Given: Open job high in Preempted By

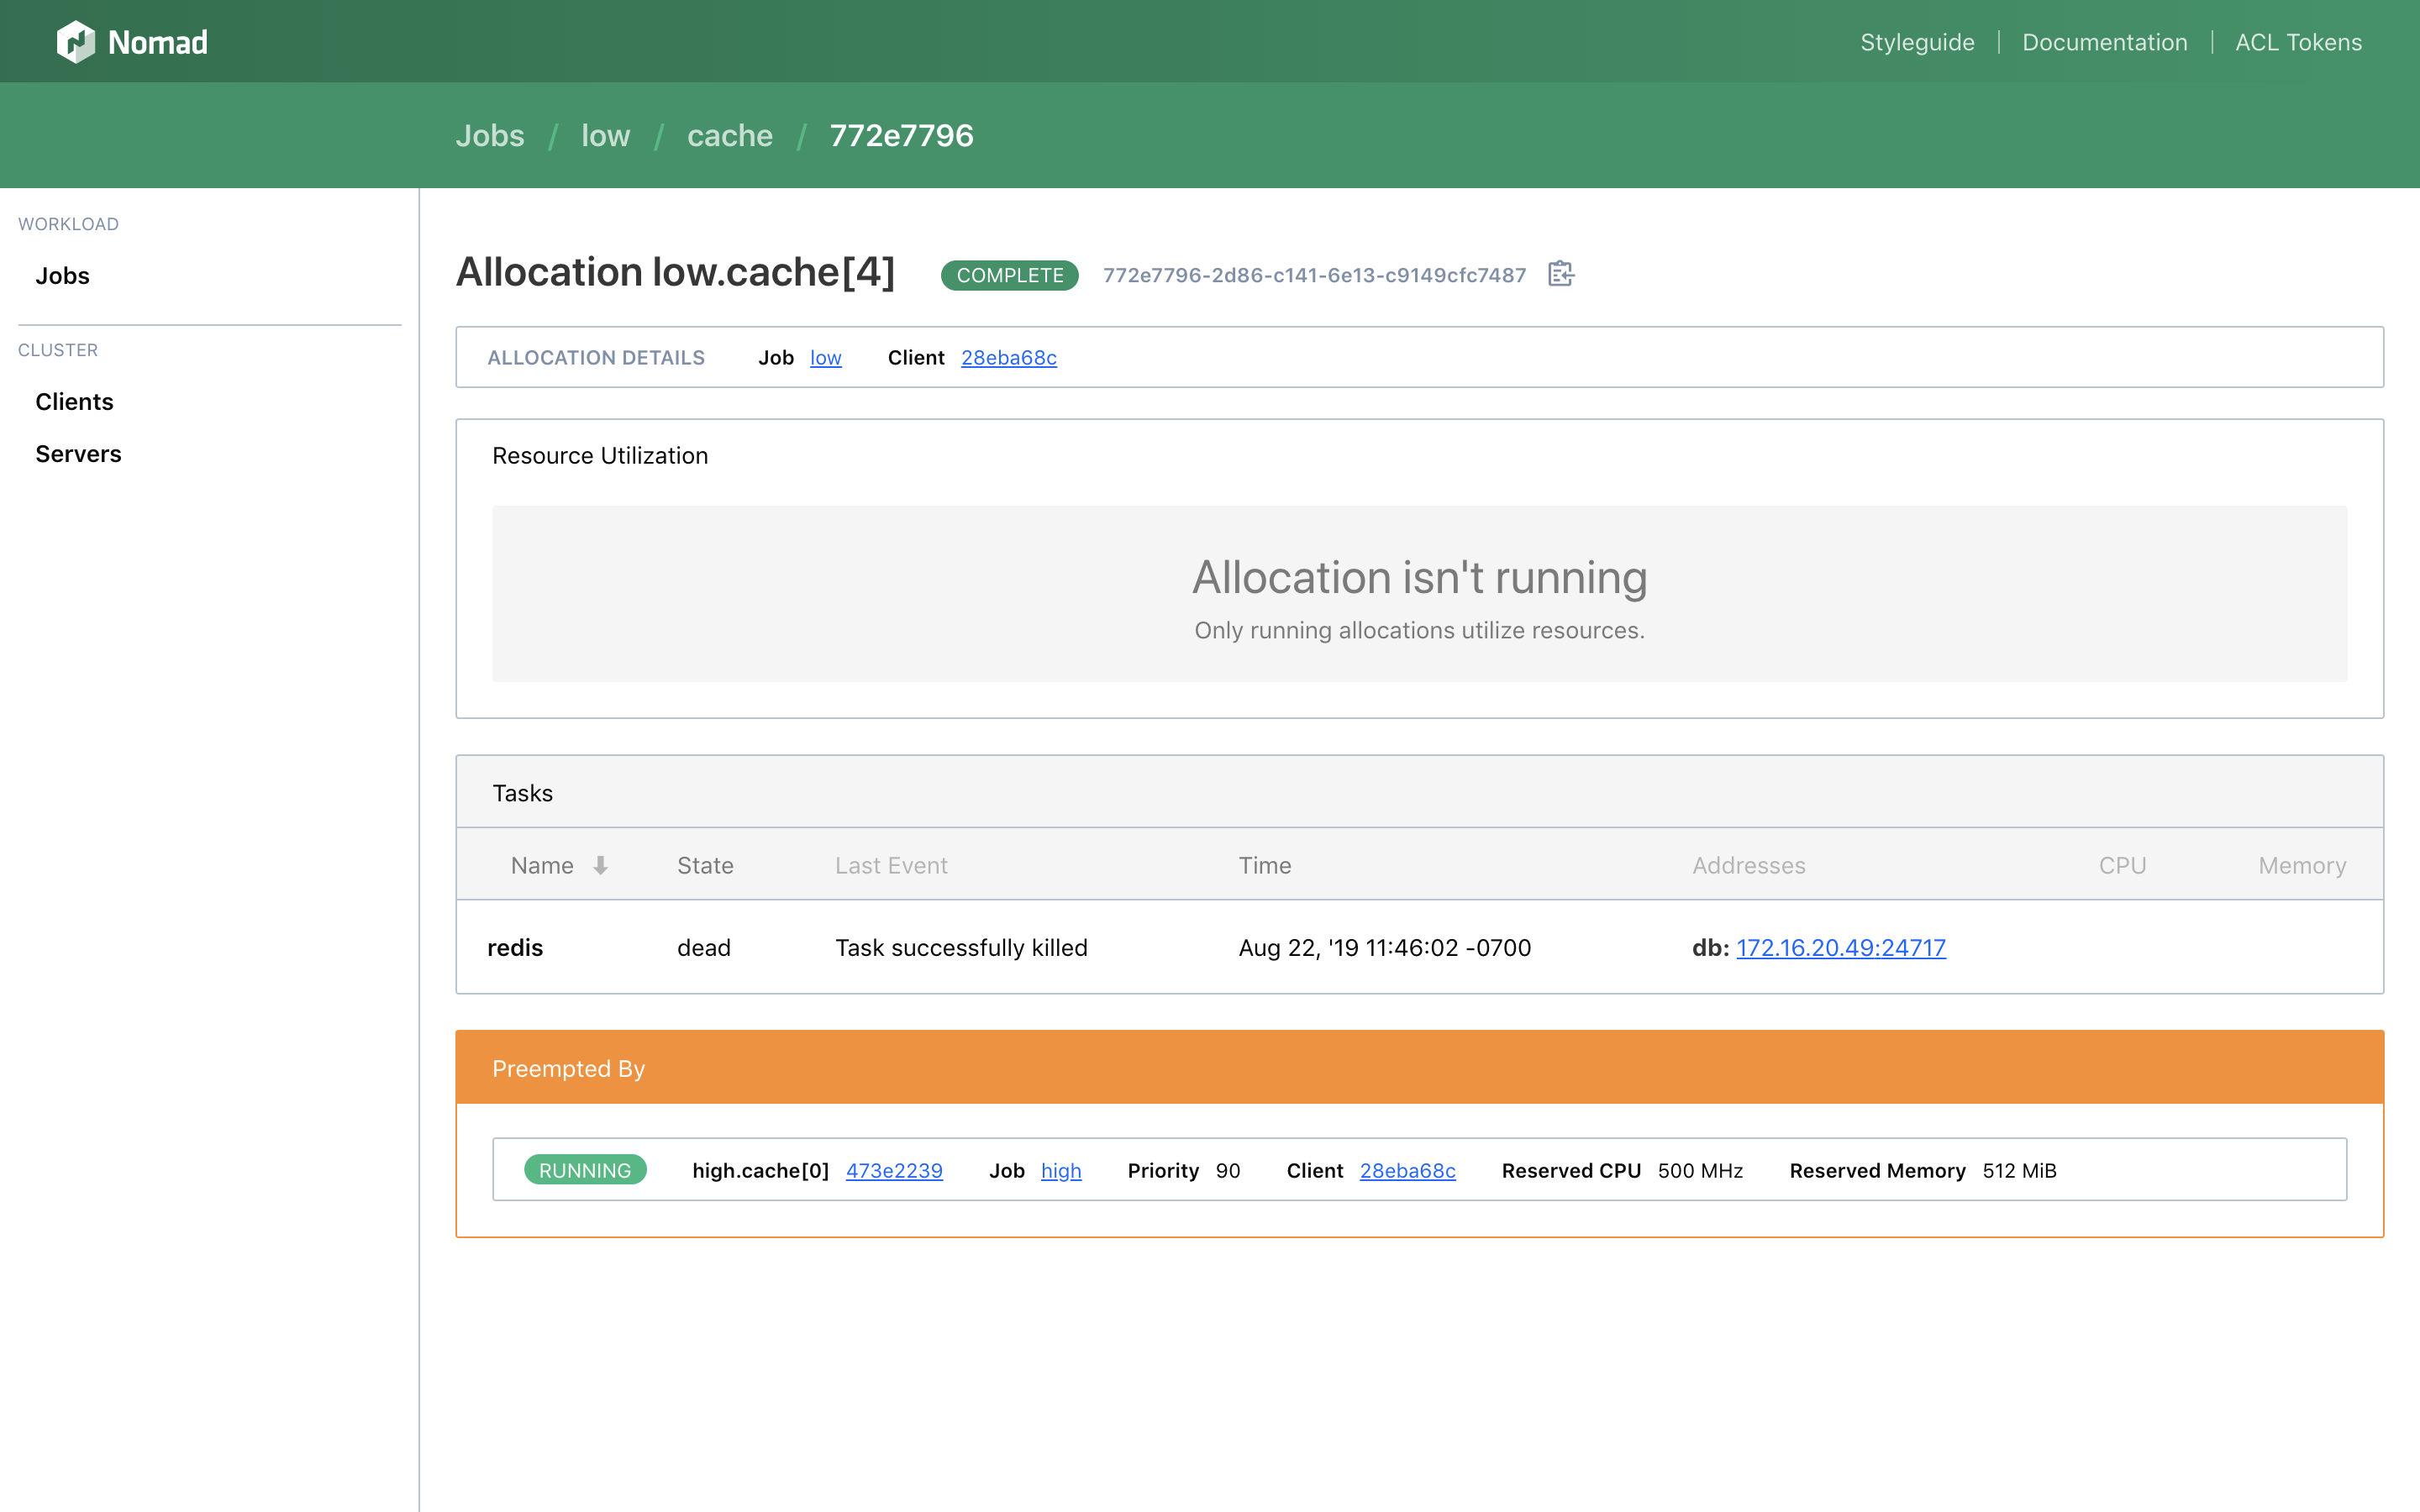Looking at the screenshot, I should [1060, 1170].
